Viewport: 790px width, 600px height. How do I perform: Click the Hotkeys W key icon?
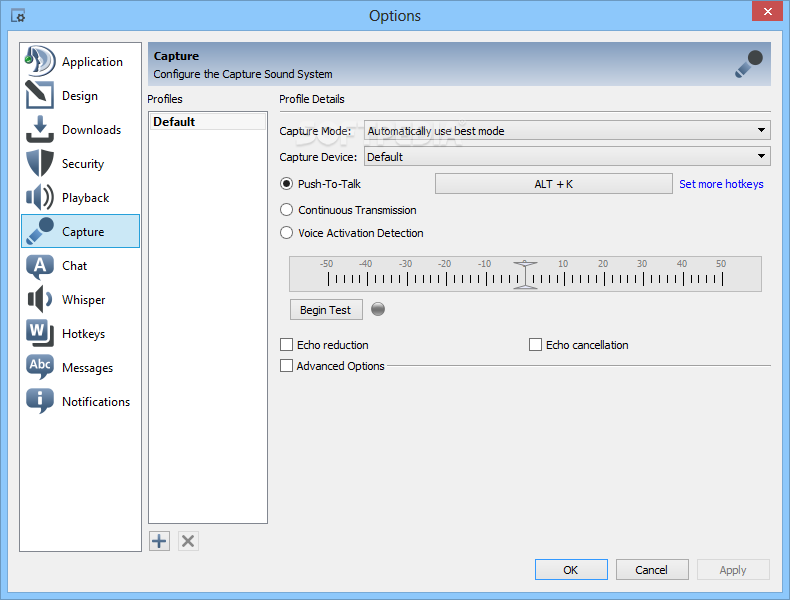[40, 333]
